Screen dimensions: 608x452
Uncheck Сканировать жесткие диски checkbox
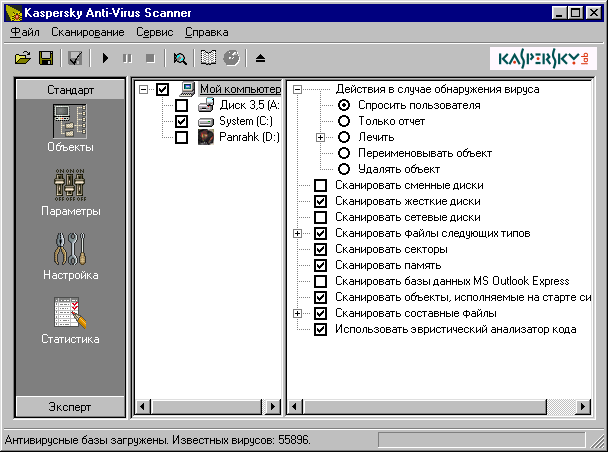[x=320, y=201]
